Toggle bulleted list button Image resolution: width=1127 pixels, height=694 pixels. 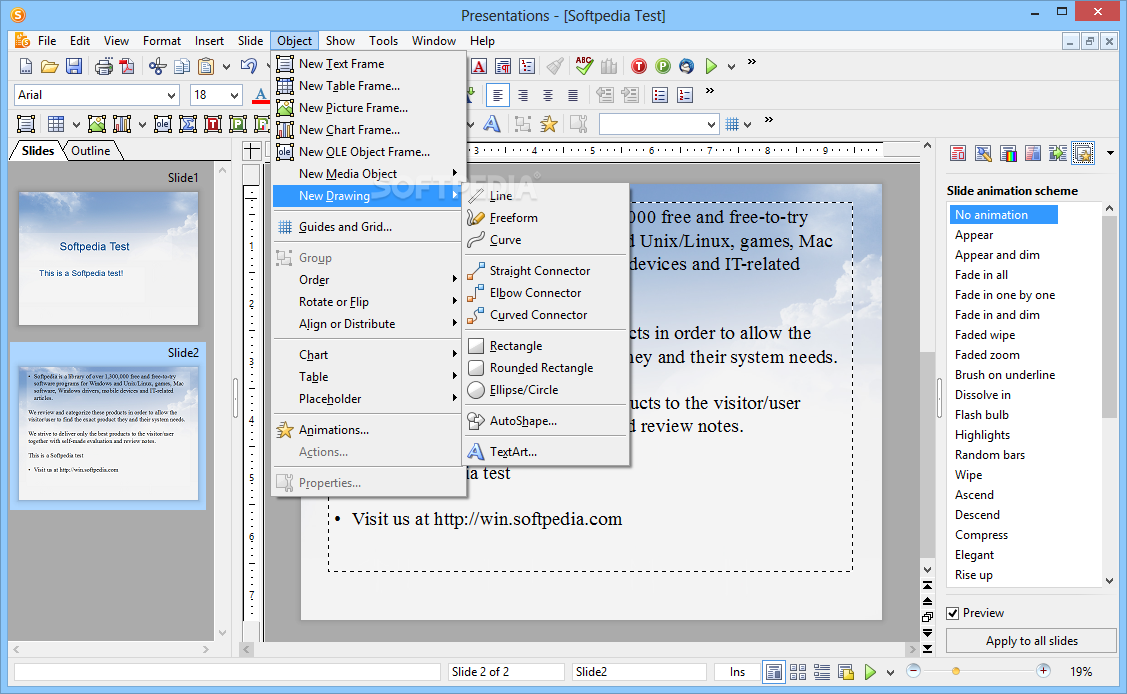click(x=660, y=95)
